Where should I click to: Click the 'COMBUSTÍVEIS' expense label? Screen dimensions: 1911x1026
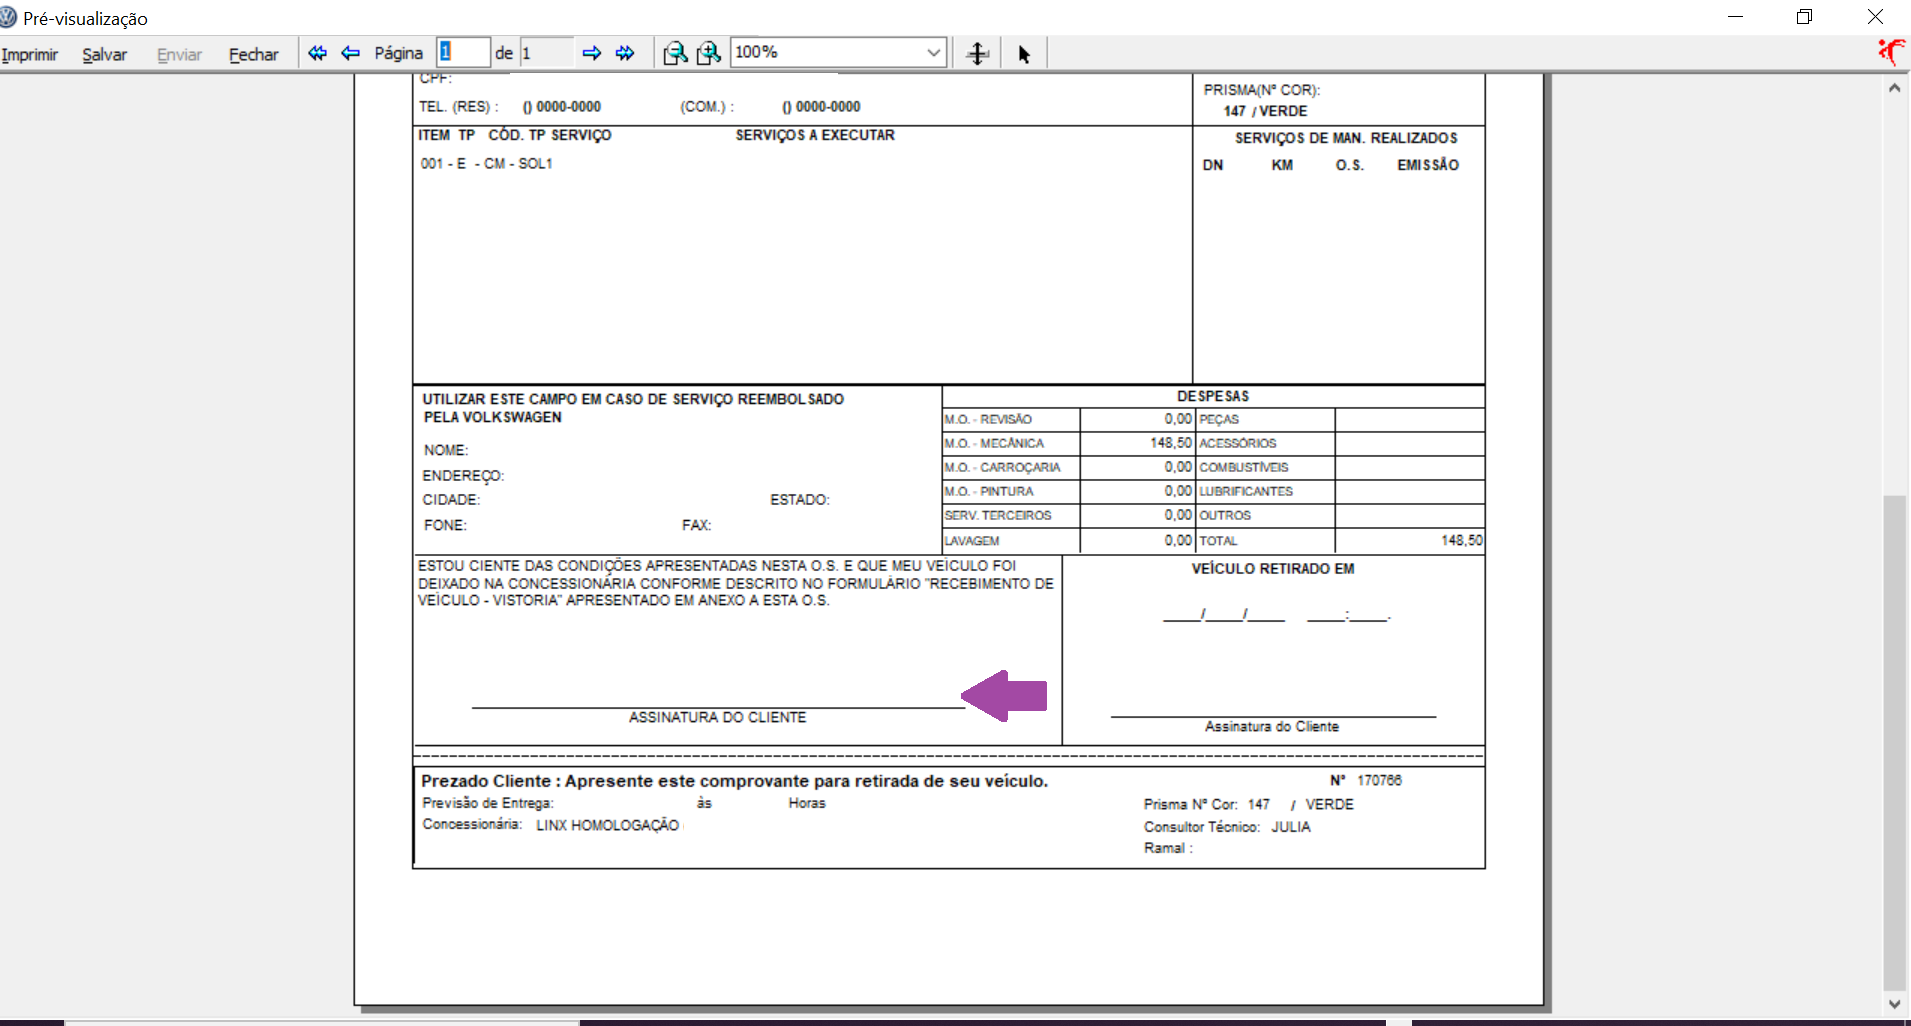click(1244, 467)
